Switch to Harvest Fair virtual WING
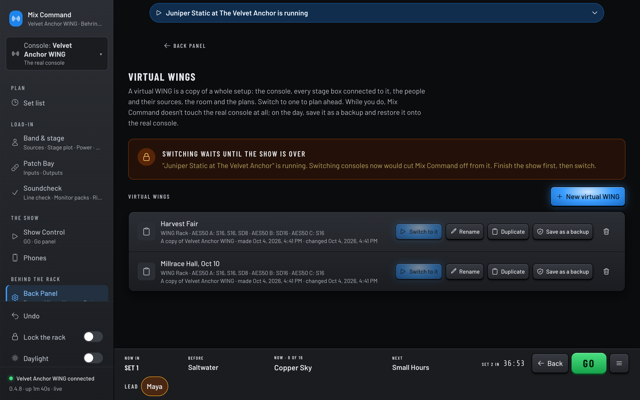Image resolution: width=640 pixels, height=400 pixels. 418,232
